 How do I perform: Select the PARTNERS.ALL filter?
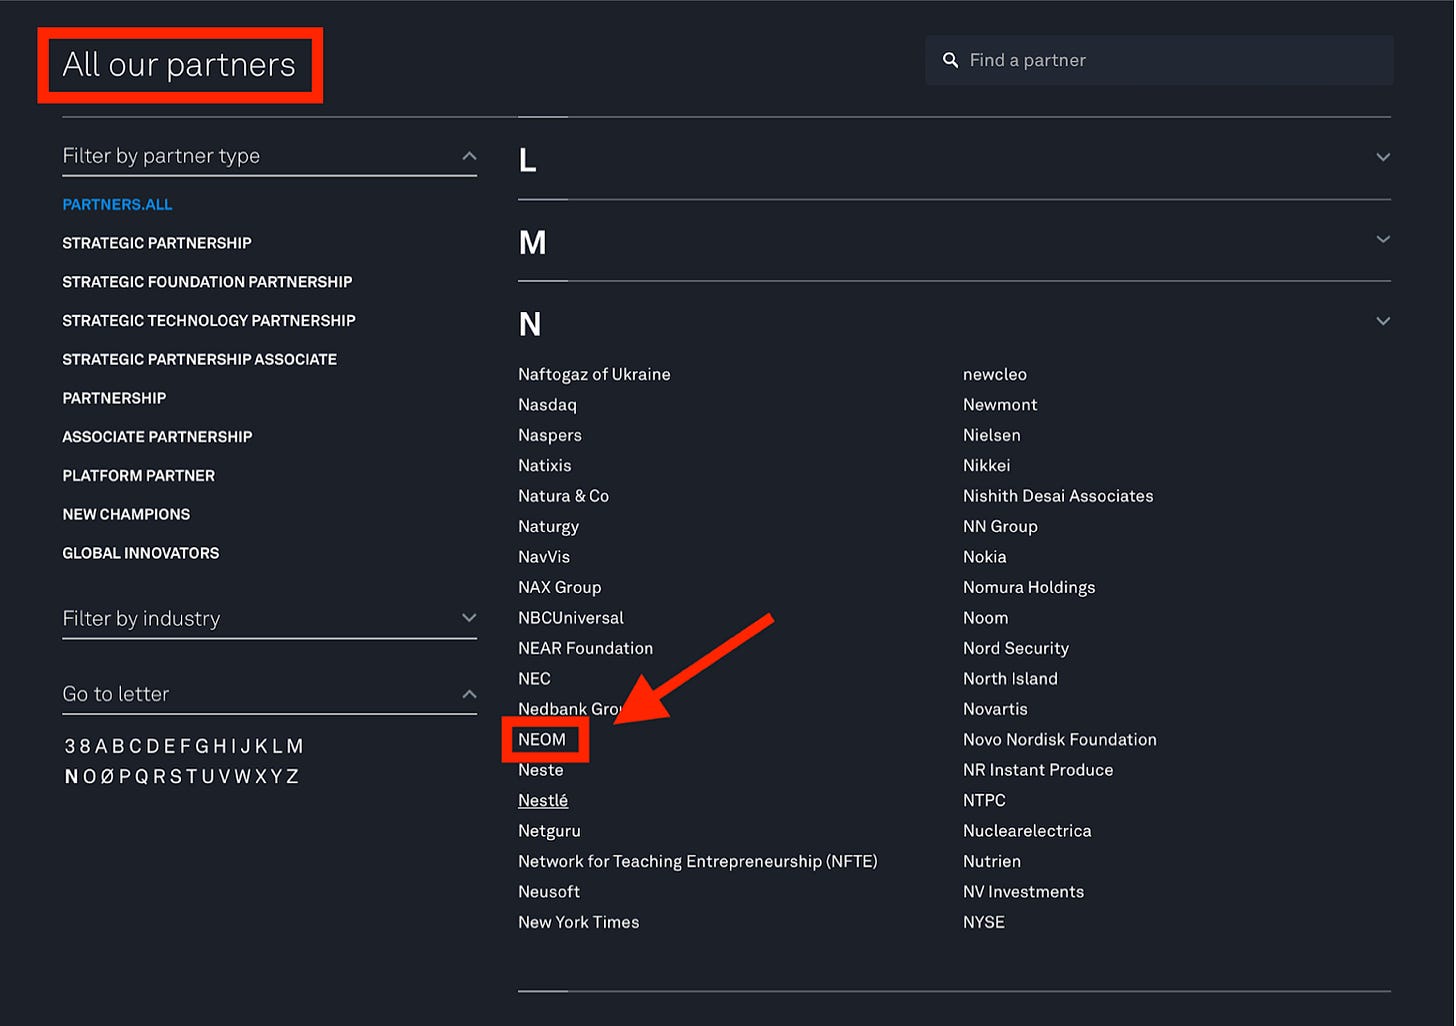(117, 204)
